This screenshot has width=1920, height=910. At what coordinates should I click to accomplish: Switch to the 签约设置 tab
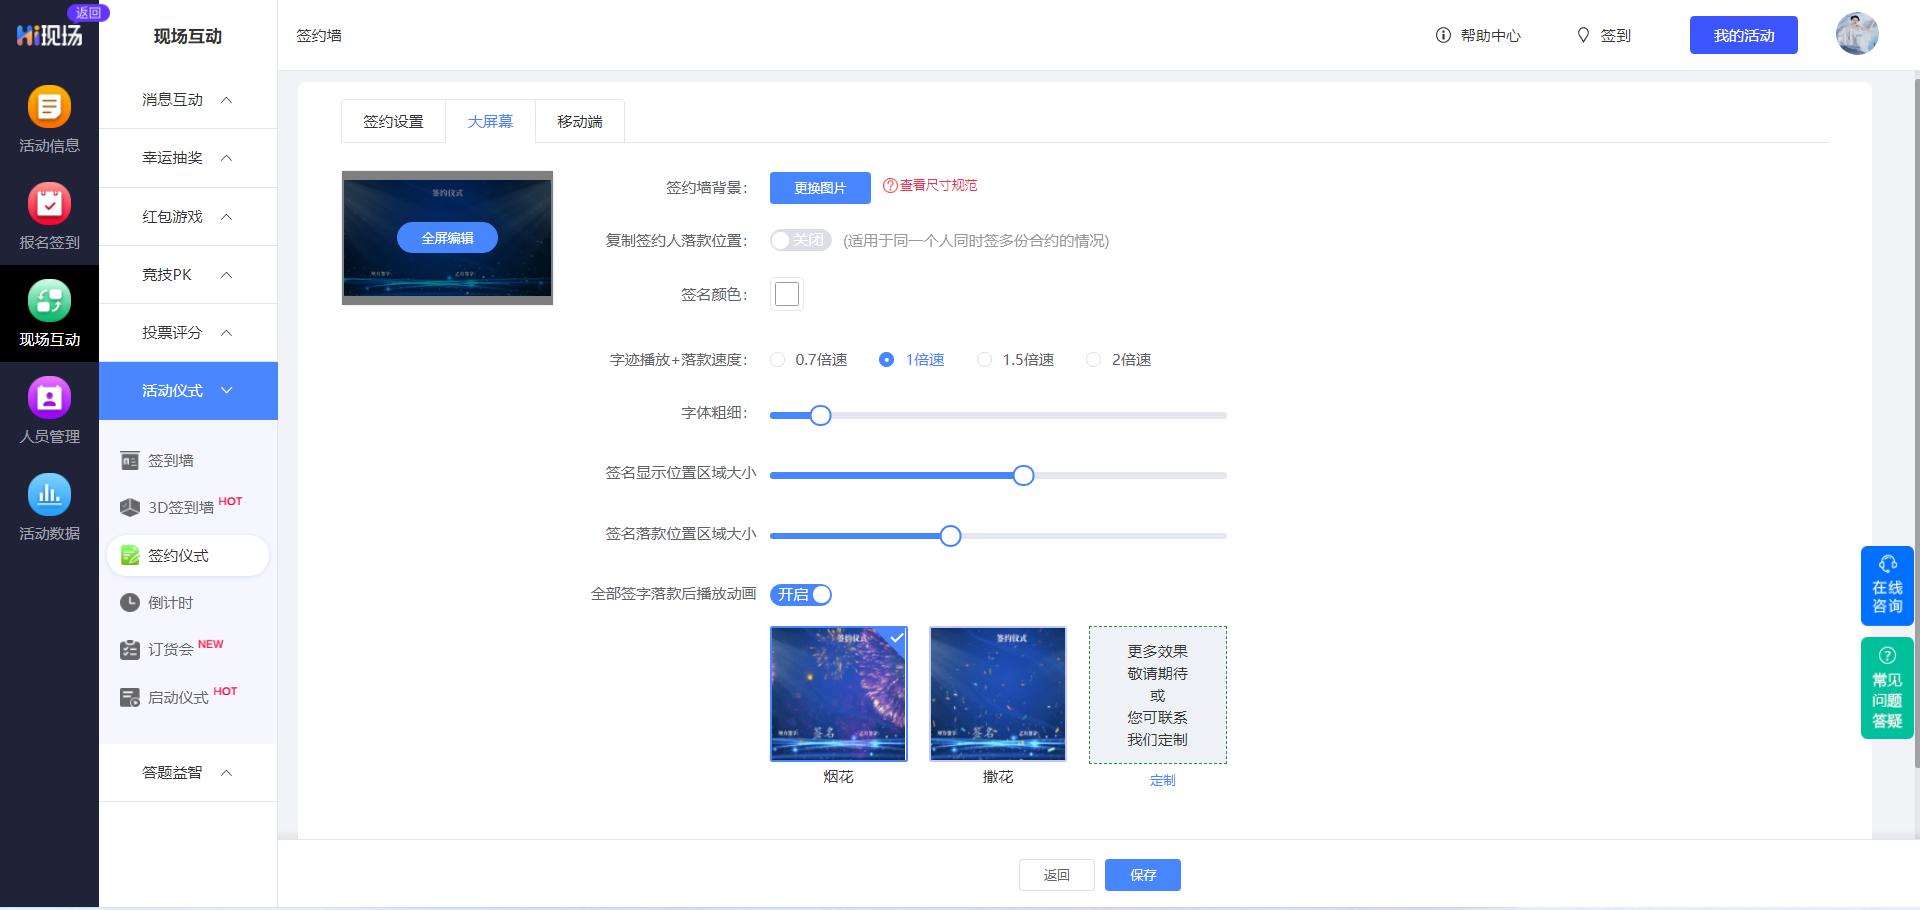pyautogui.click(x=393, y=120)
